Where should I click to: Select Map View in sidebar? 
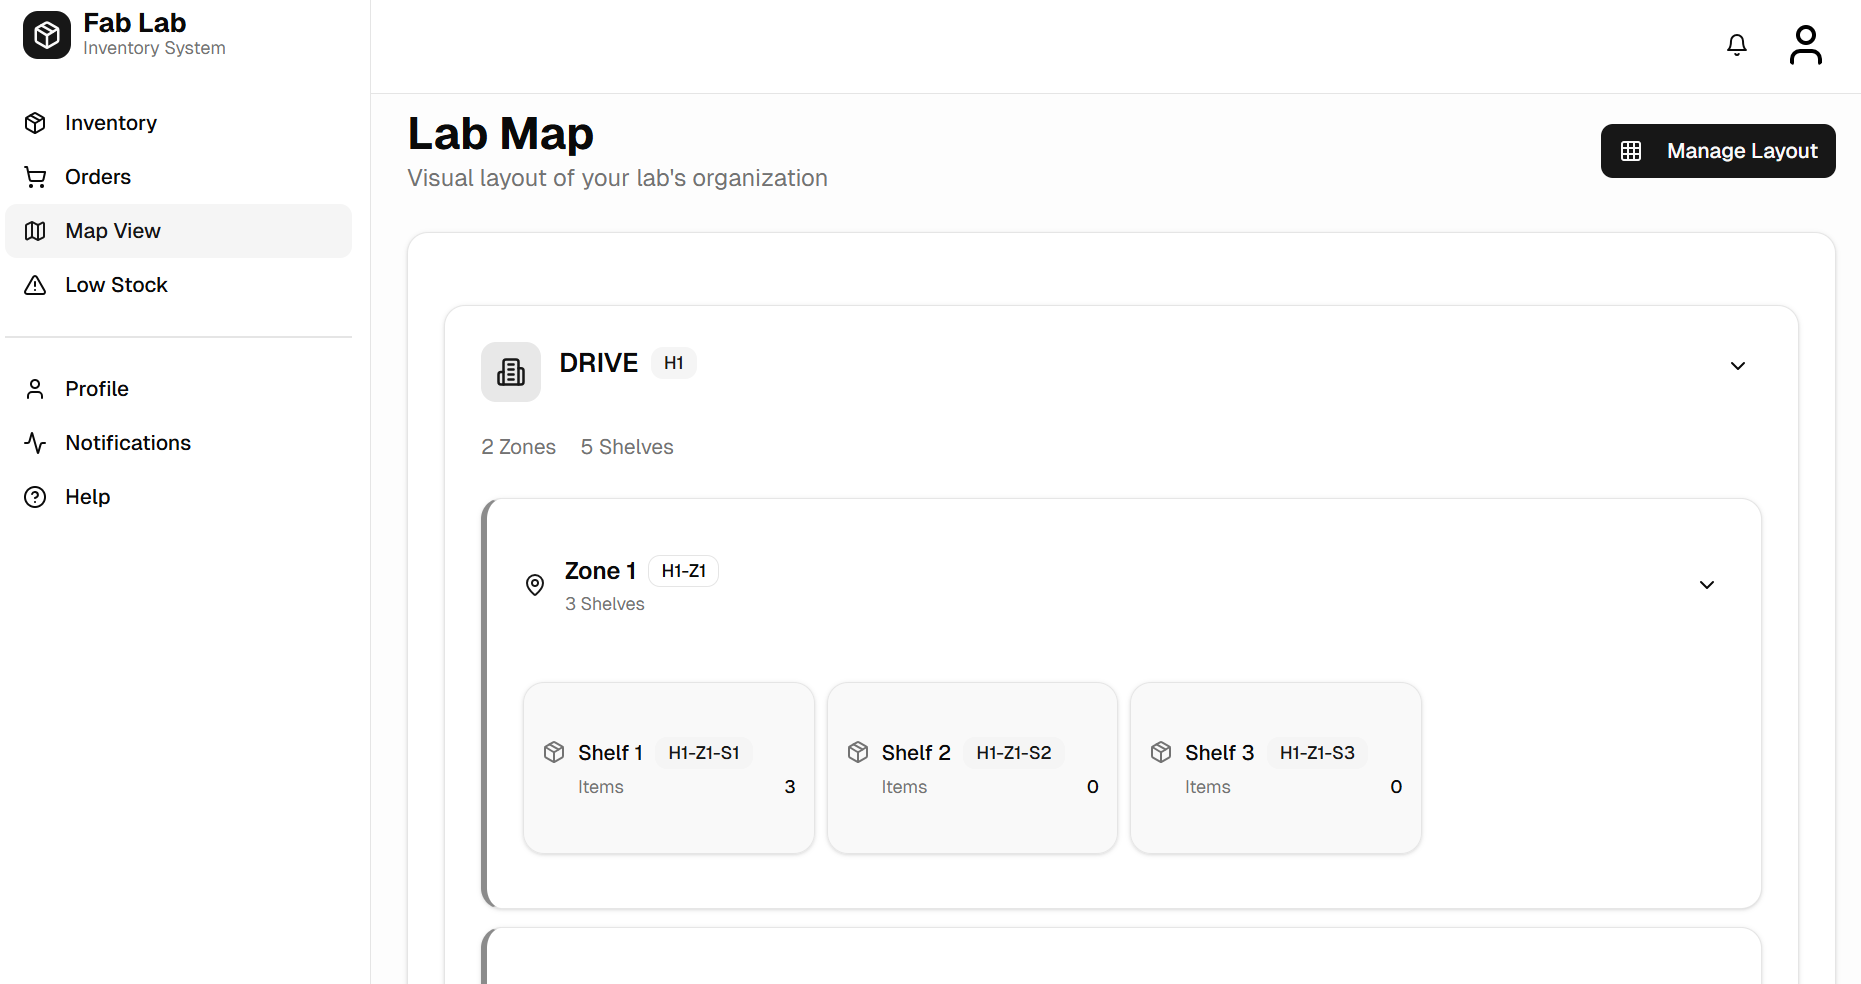click(x=178, y=231)
